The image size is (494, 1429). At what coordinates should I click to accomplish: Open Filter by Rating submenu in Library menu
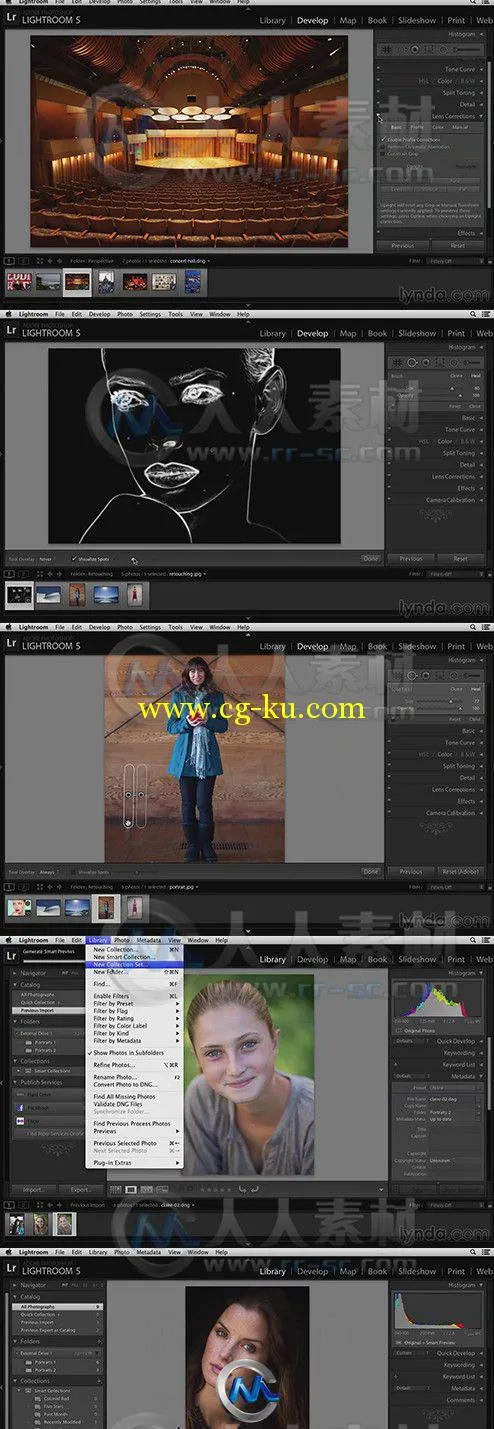coord(135,1019)
